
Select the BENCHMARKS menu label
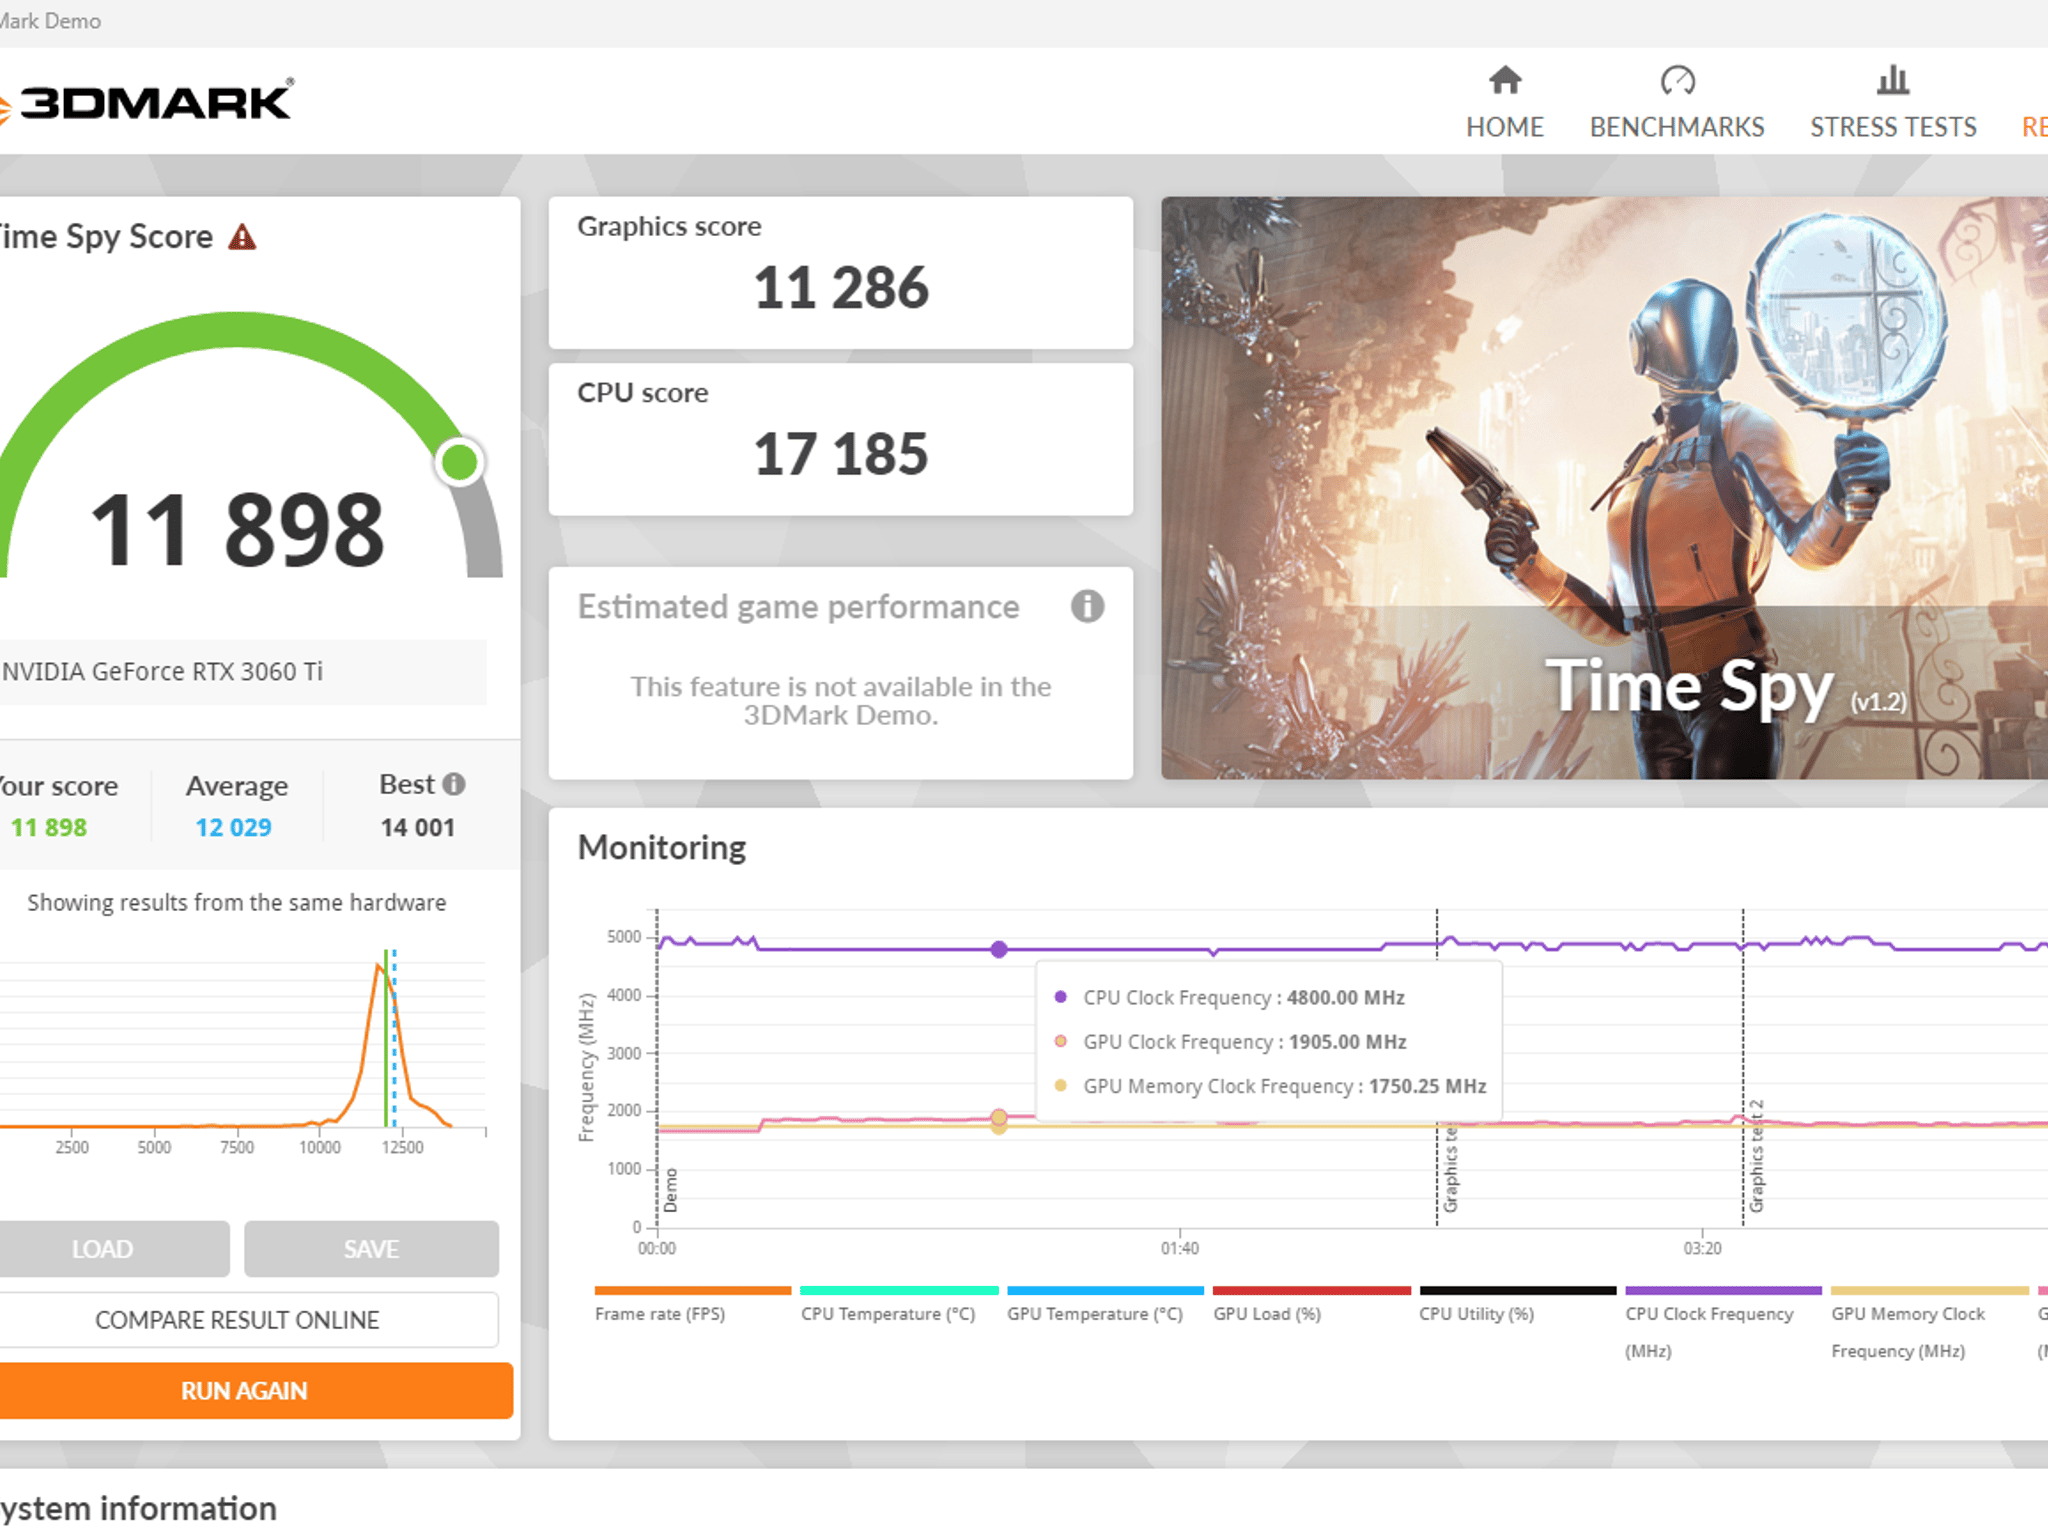[1677, 127]
